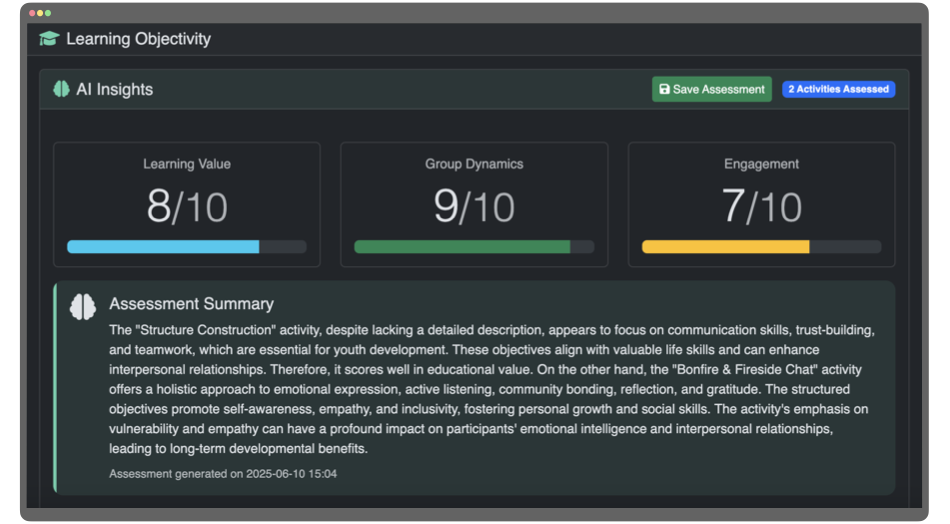Click the yellow Engagement progress bar
This screenshot has width=950, height=524.
(x=762, y=247)
